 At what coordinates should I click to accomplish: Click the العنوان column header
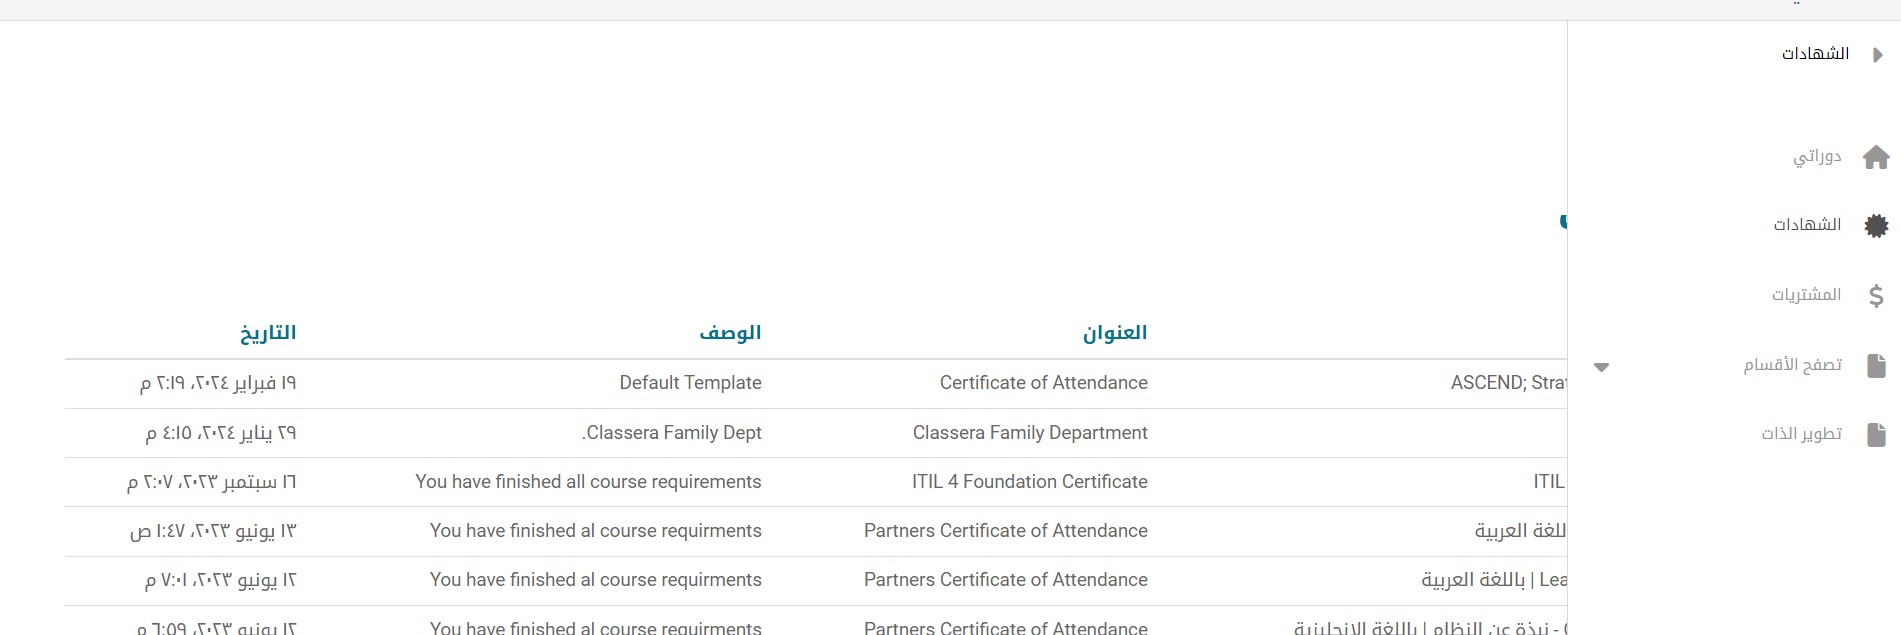(1114, 333)
